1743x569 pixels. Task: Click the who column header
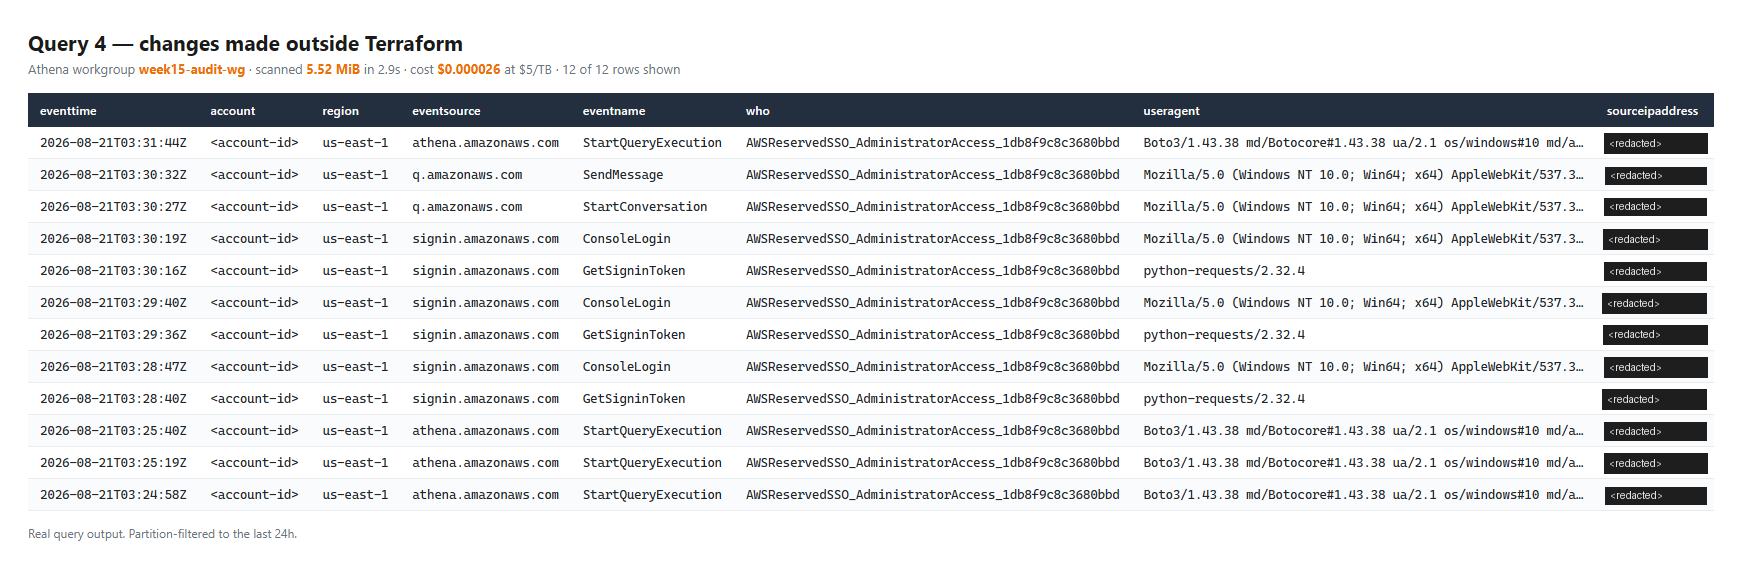[x=758, y=111]
